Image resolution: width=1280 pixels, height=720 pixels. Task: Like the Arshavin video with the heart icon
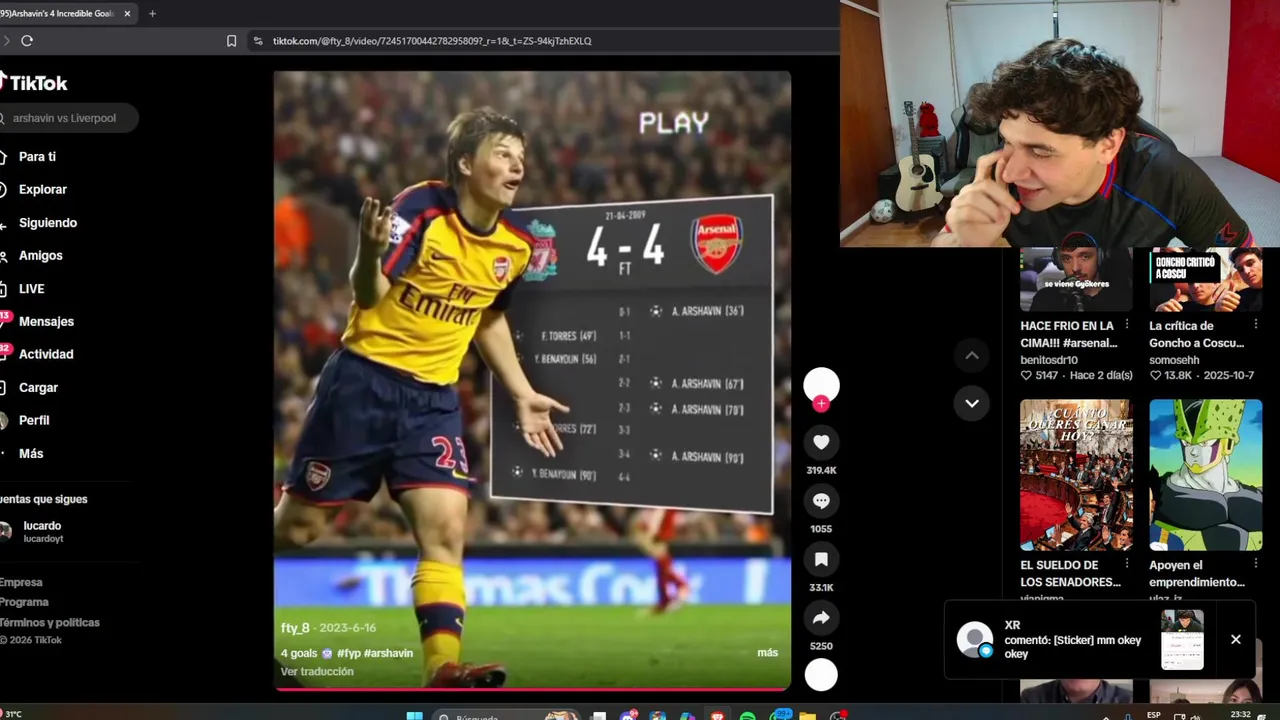point(821,442)
